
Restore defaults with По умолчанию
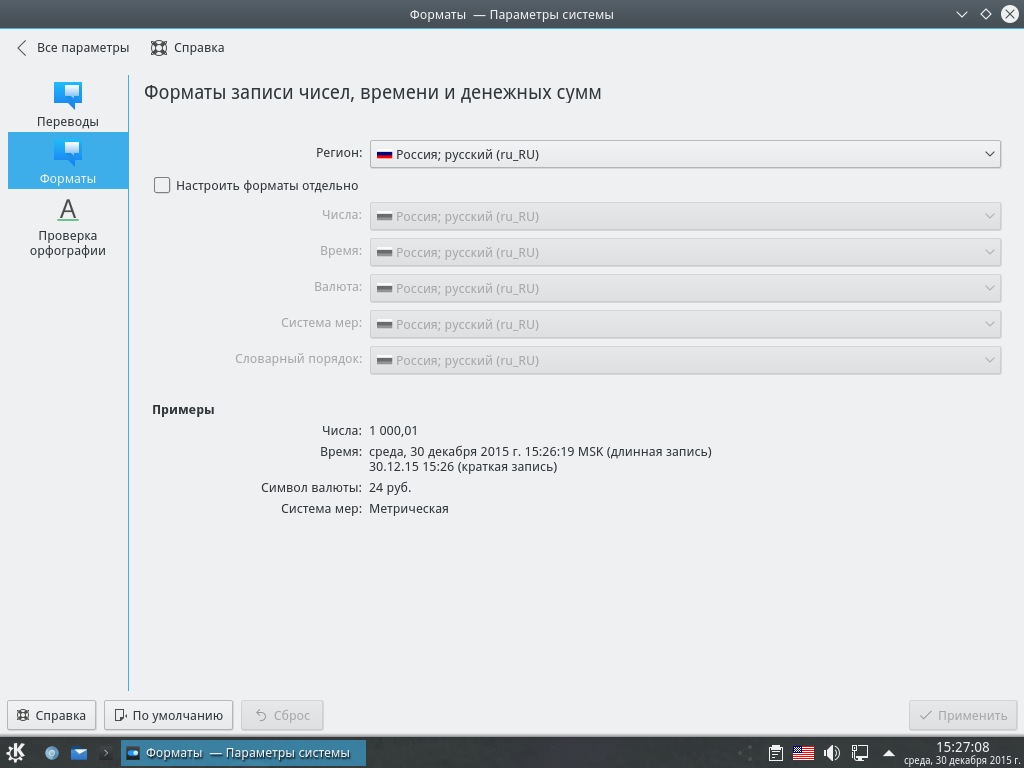click(168, 715)
